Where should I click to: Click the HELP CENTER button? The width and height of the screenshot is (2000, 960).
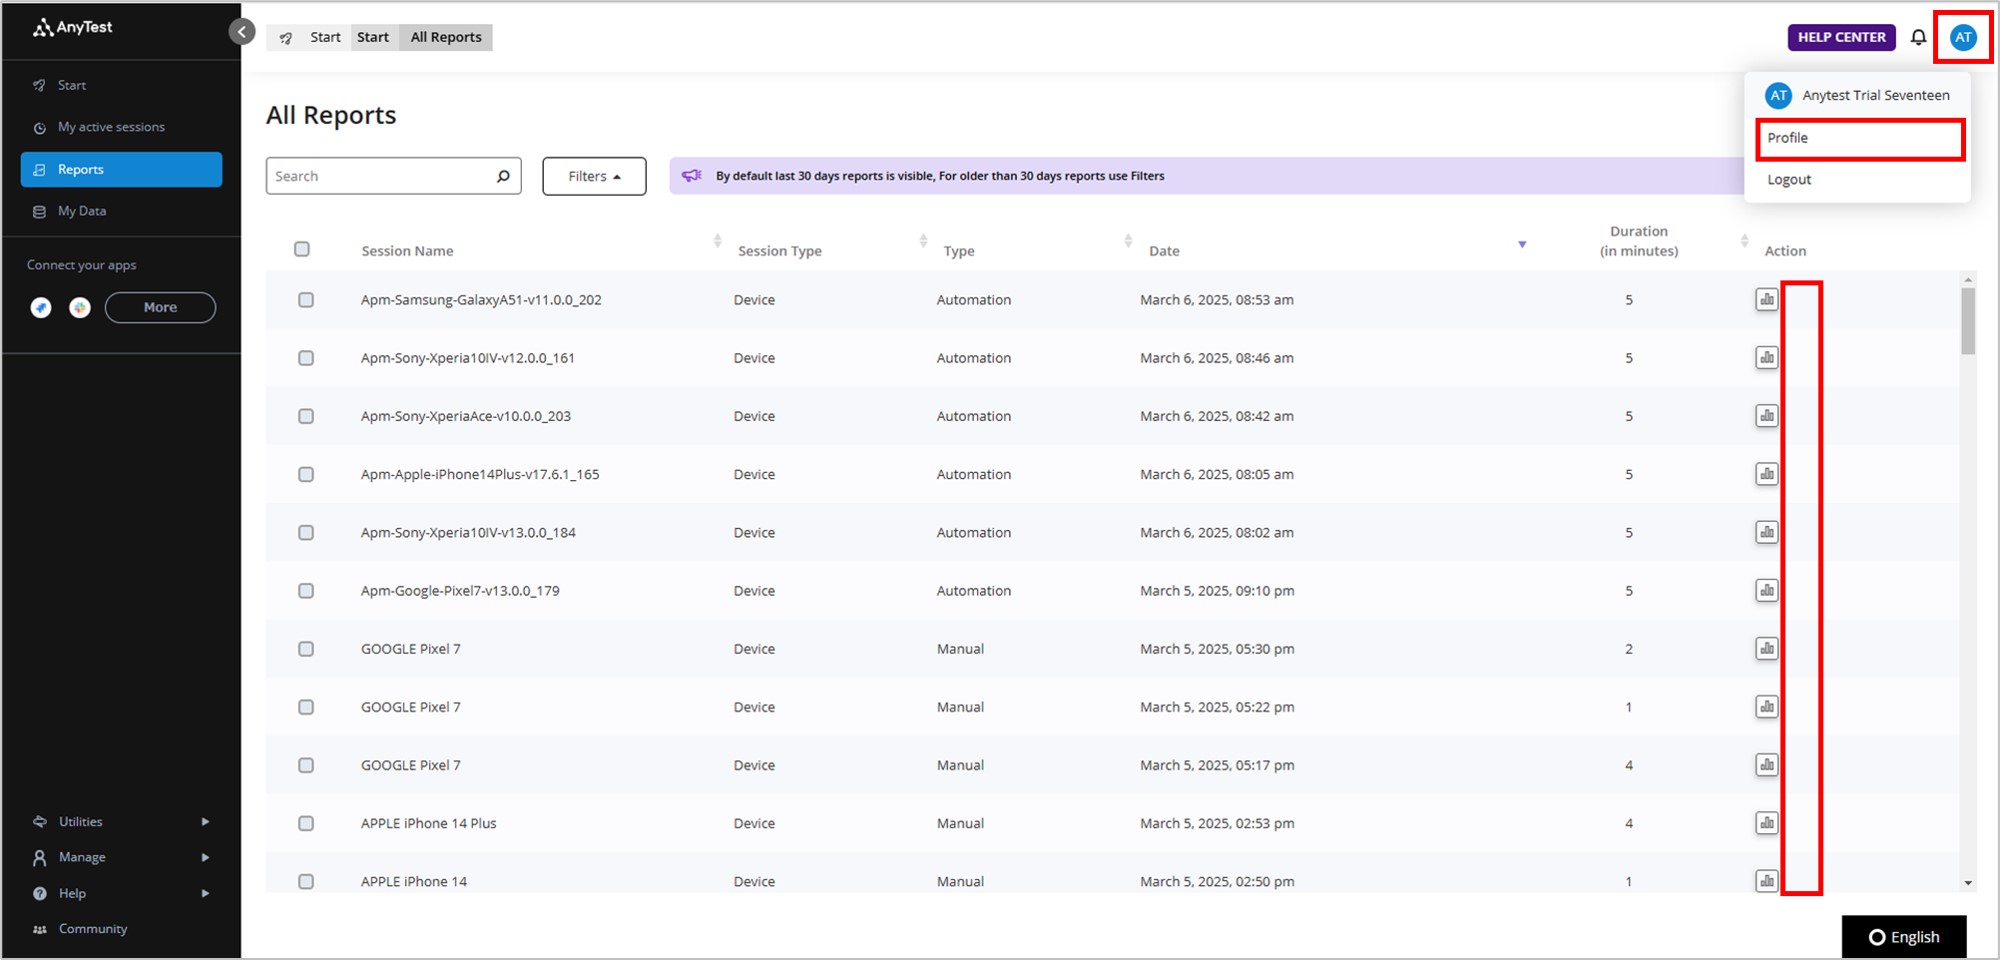click(1841, 37)
